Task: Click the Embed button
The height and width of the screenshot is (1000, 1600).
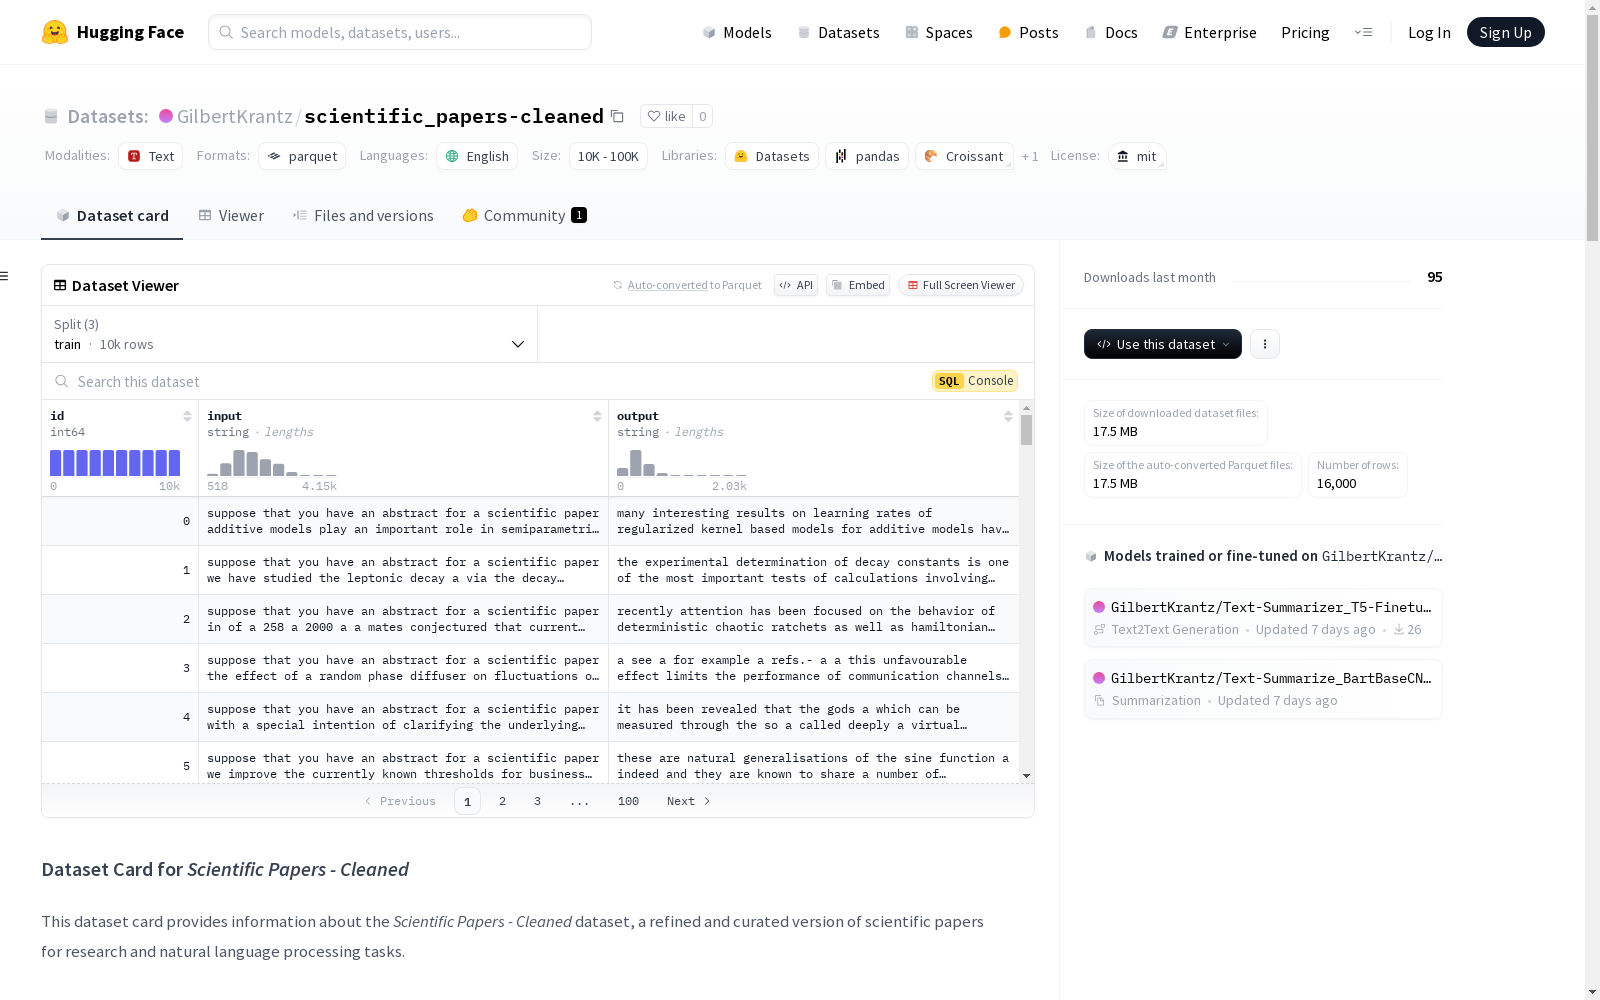Action: coord(858,285)
